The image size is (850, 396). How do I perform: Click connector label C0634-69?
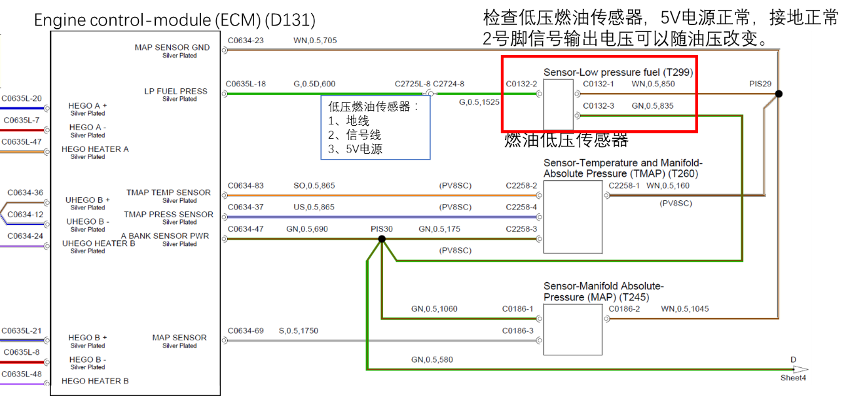click(x=246, y=330)
